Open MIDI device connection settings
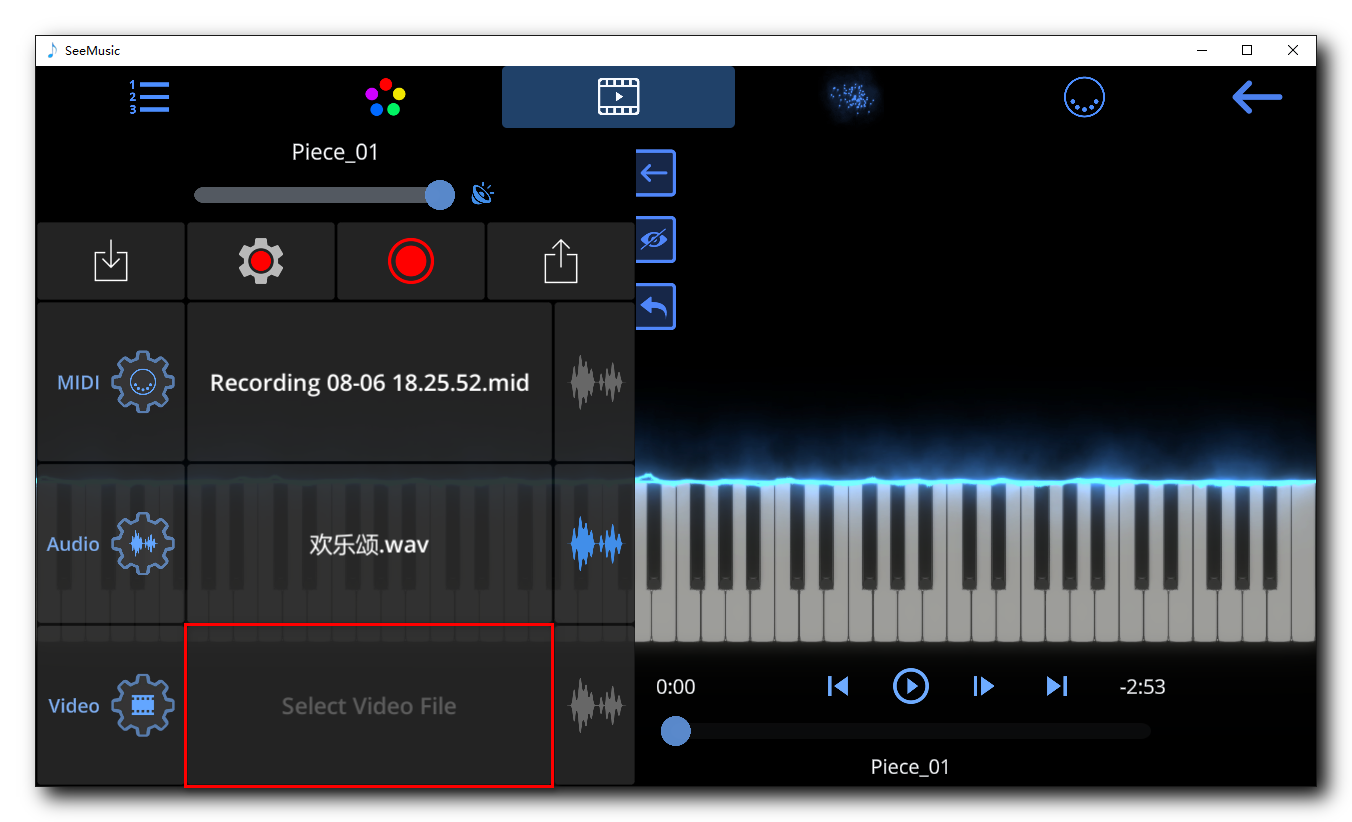1352x822 pixels. point(1084,96)
